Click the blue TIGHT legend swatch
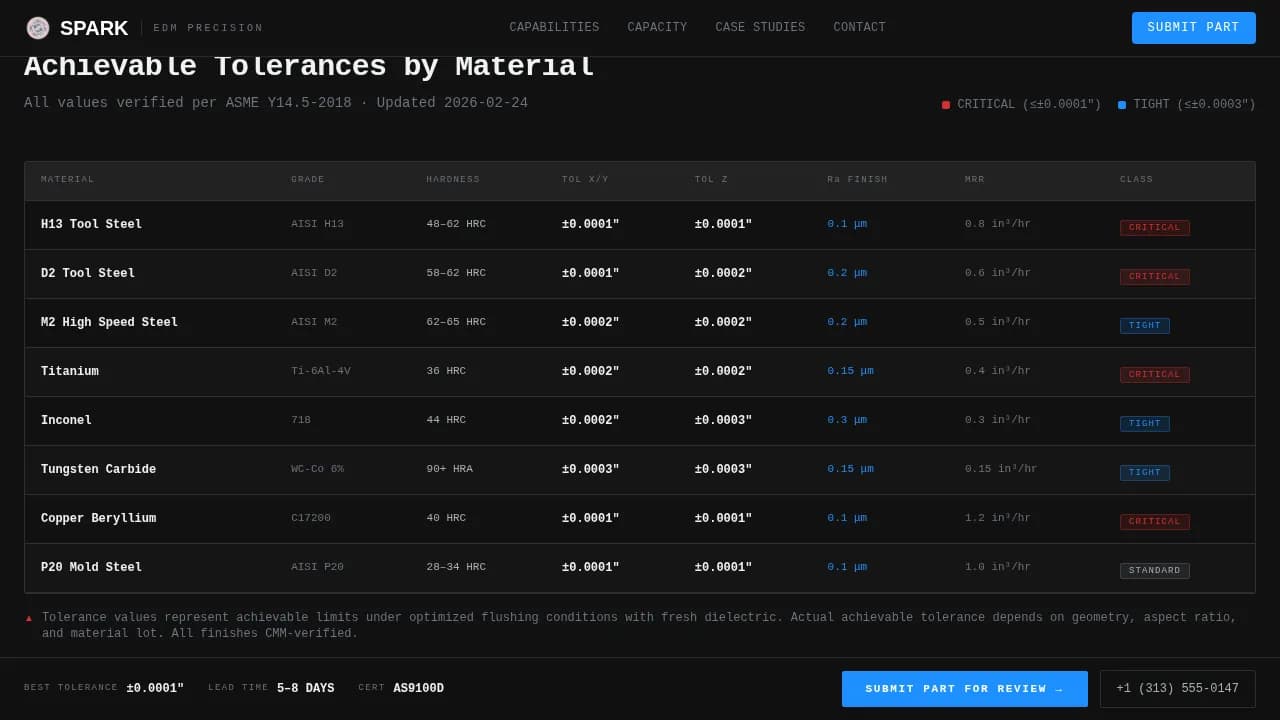Viewport: 1280px width, 720px height. pyautogui.click(x=1122, y=105)
